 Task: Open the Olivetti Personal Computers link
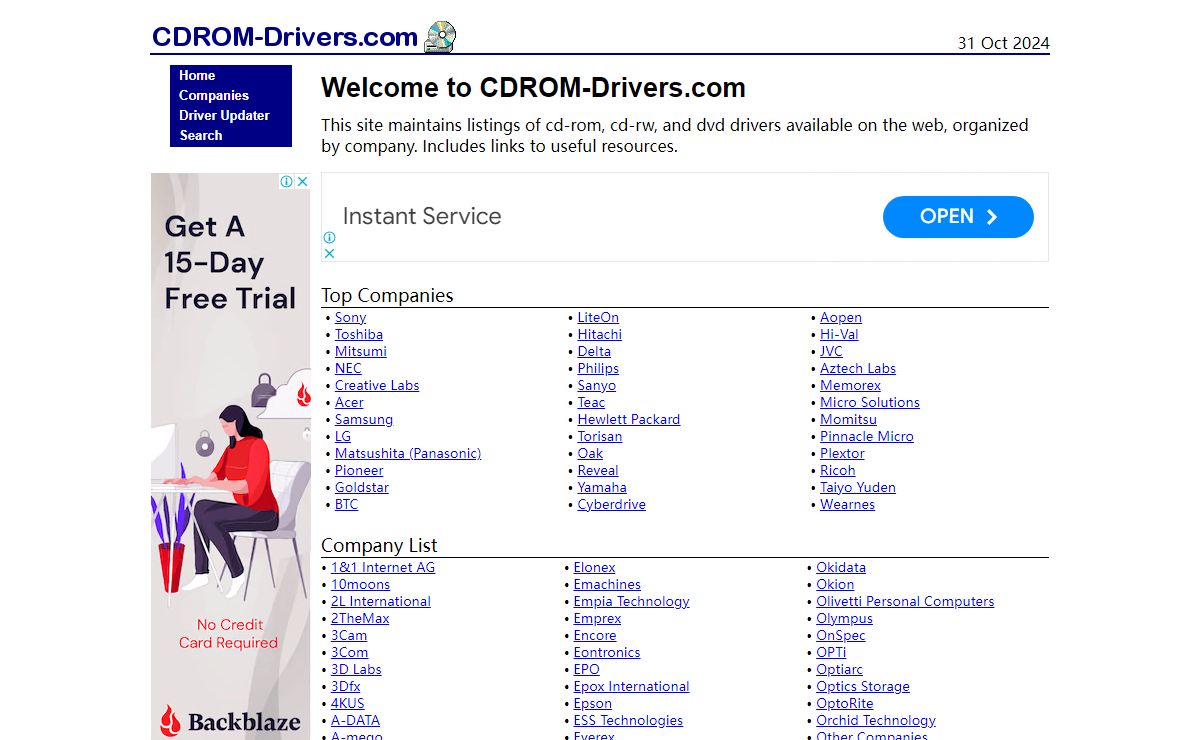[x=905, y=601]
